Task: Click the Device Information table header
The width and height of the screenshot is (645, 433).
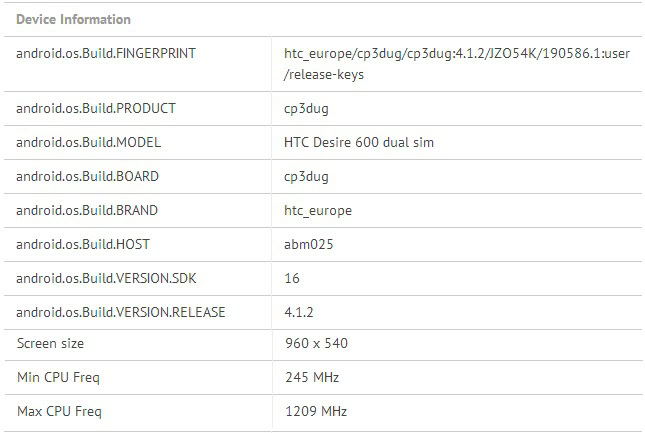Action: pos(74,19)
